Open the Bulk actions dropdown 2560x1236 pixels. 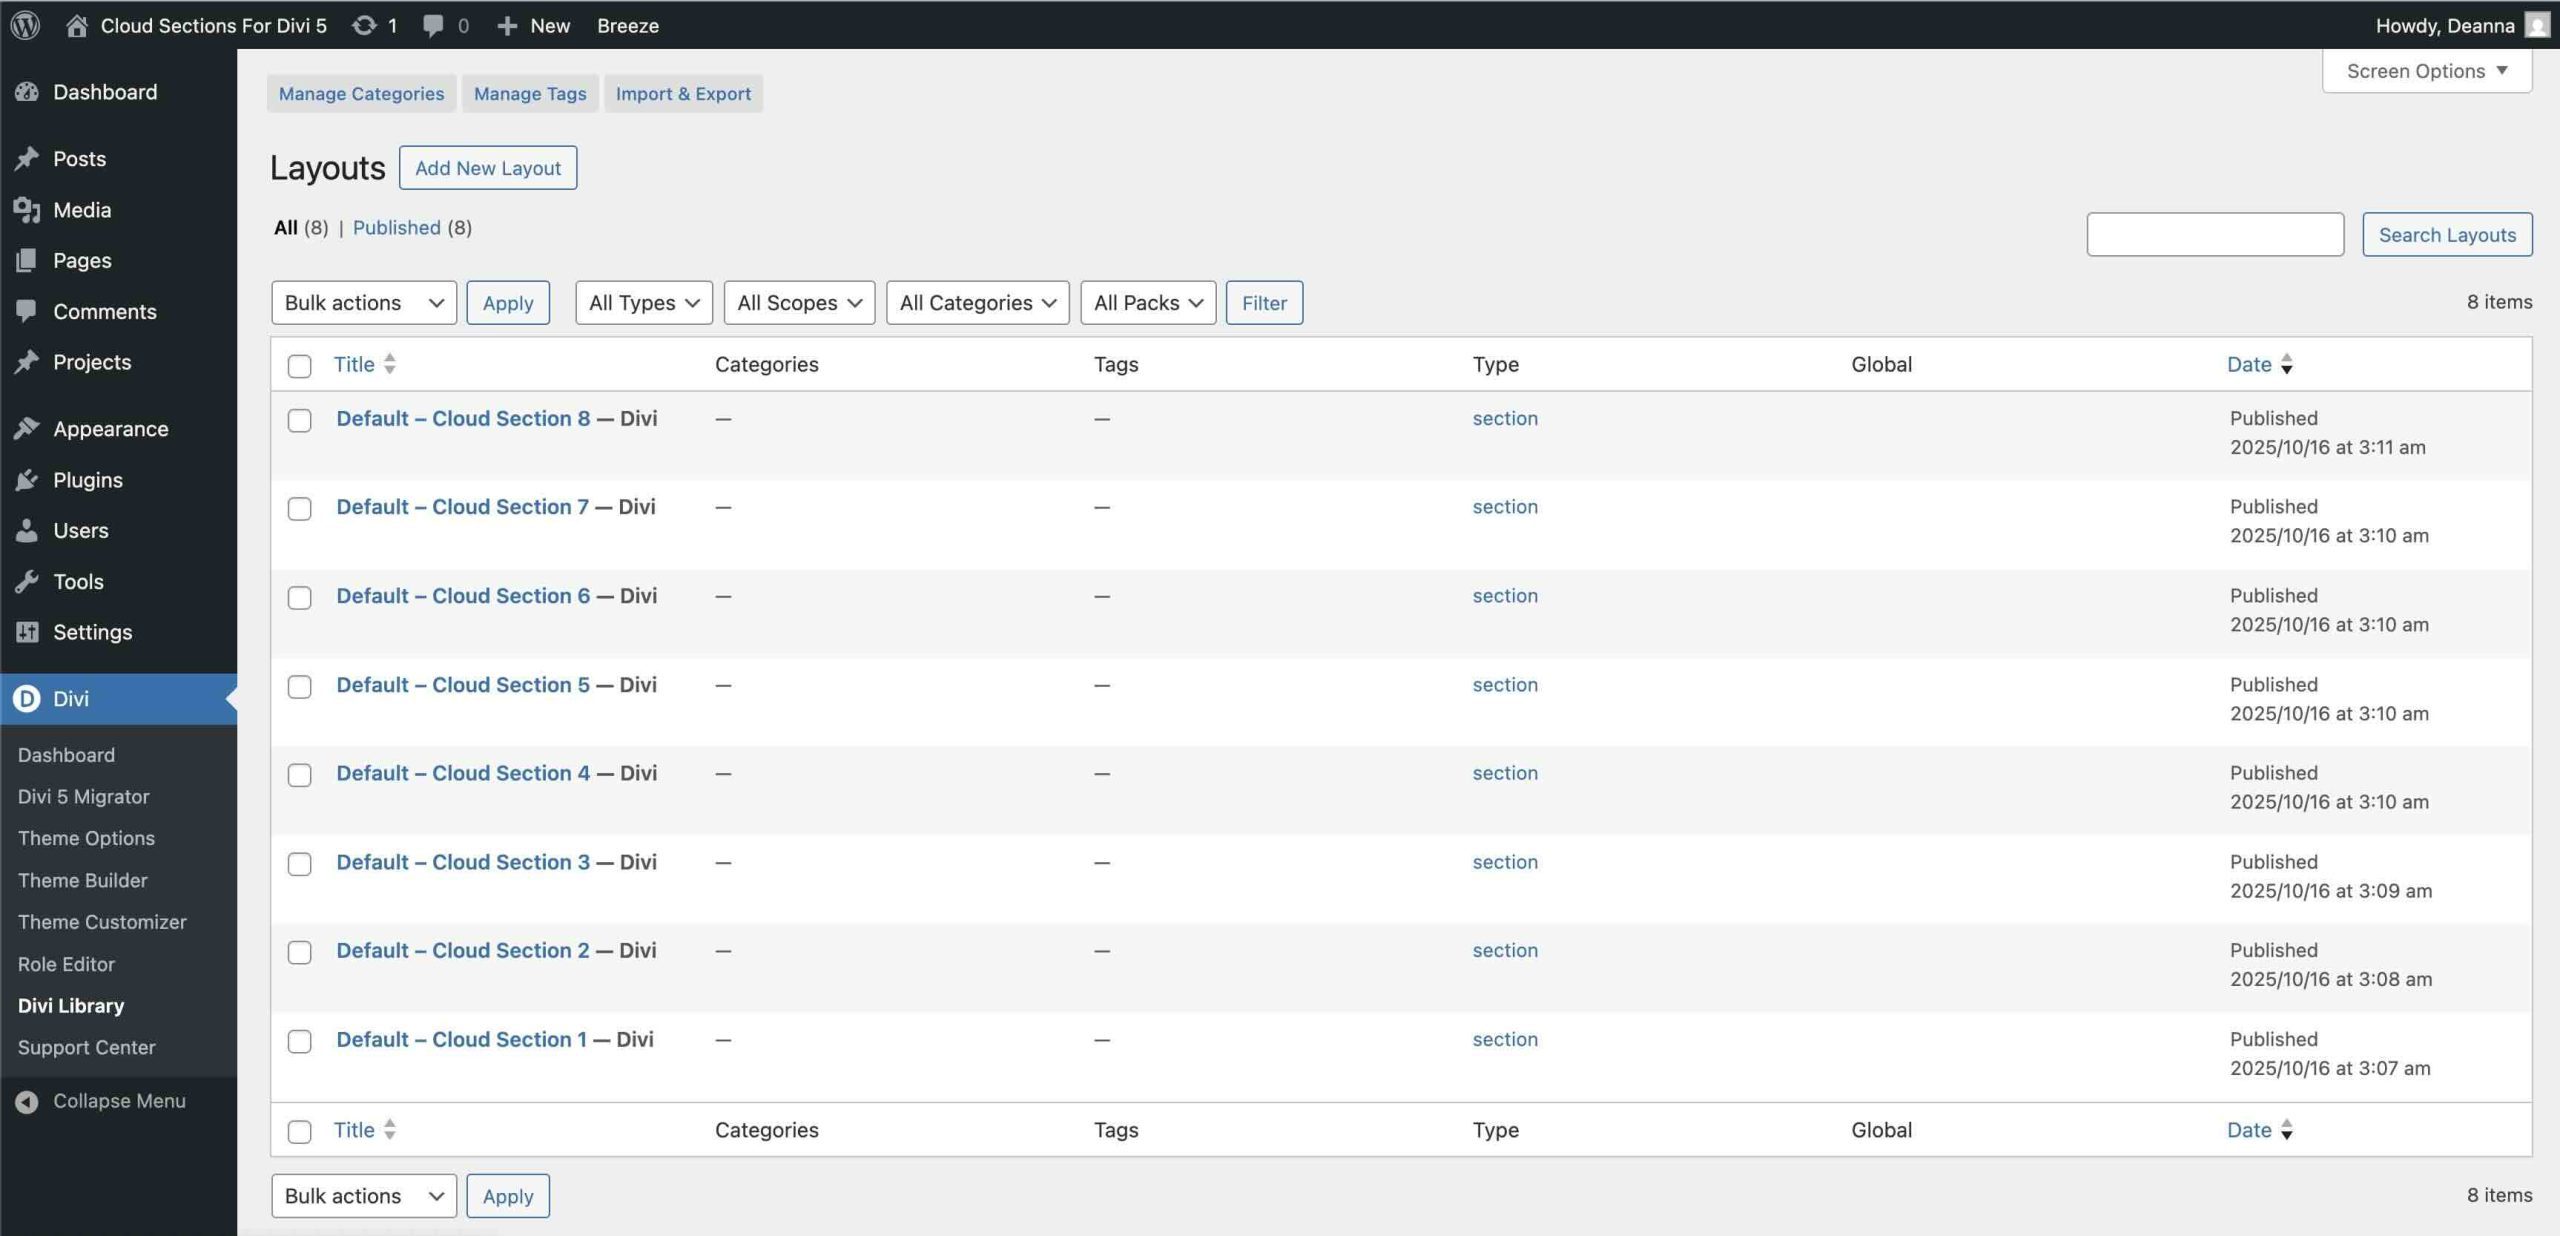(363, 302)
